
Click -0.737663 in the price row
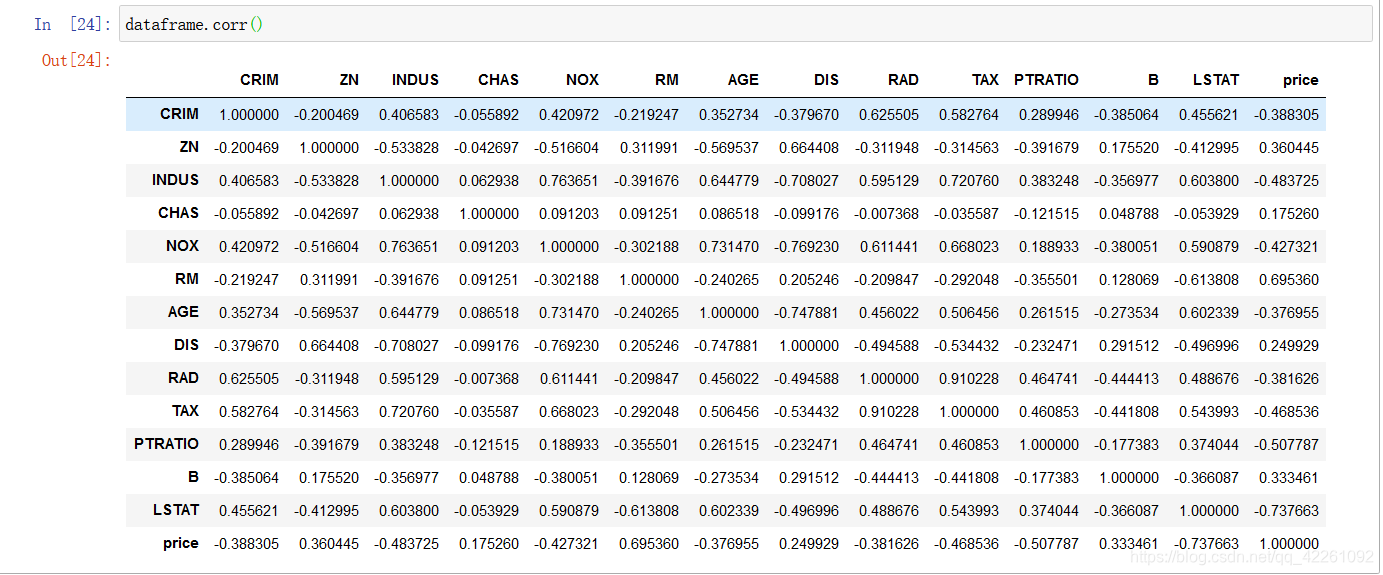[1206, 544]
